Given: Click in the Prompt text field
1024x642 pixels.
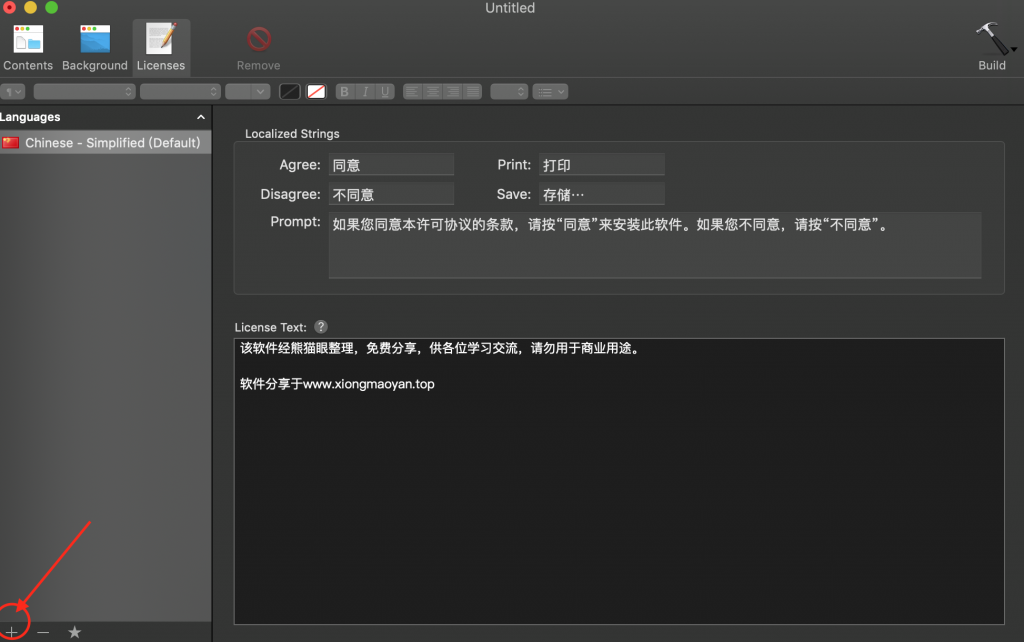Looking at the screenshot, I should [x=654, y=245].
